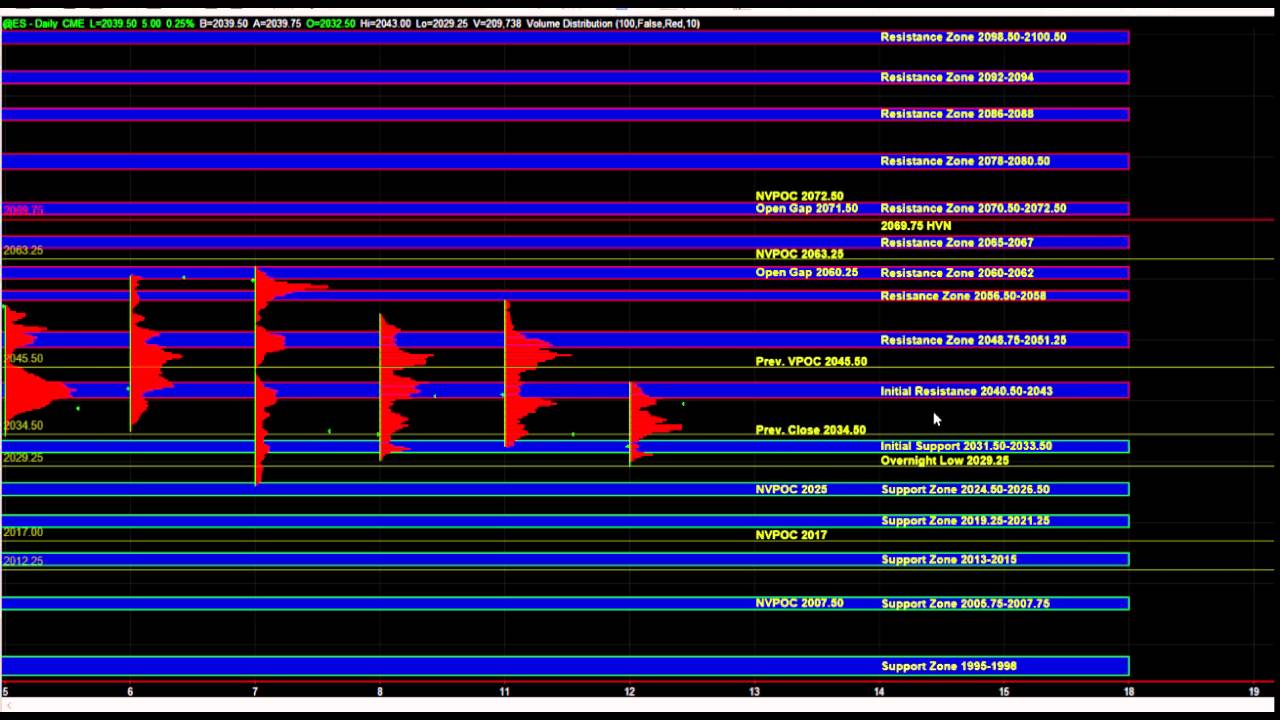Select the 'Open Gap 2060.25' annotation
This screenshot has width=1280, height=720.
coord(807,273)
